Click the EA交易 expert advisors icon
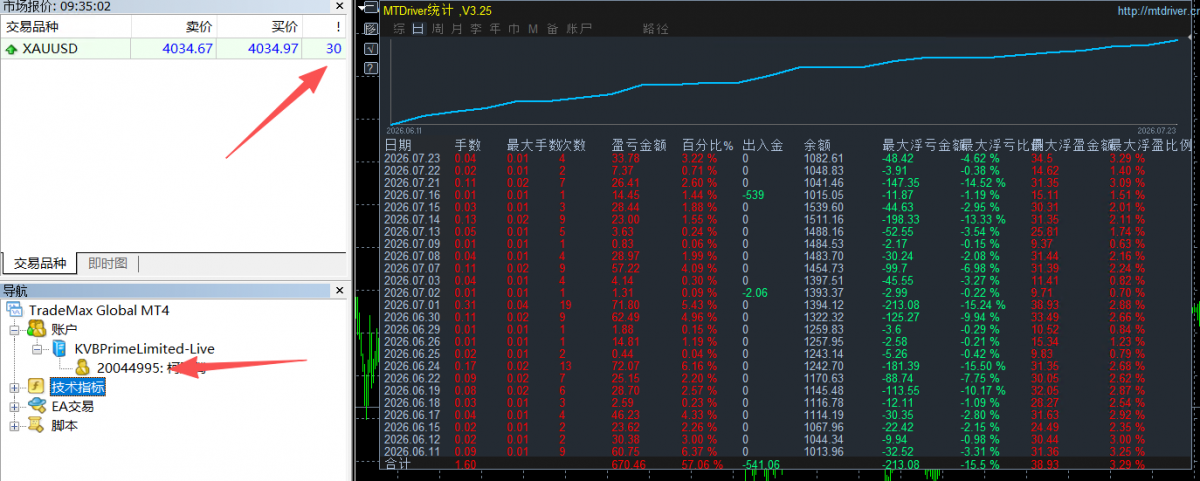This screenshot has width=1200, height=481. click(38, 406)
